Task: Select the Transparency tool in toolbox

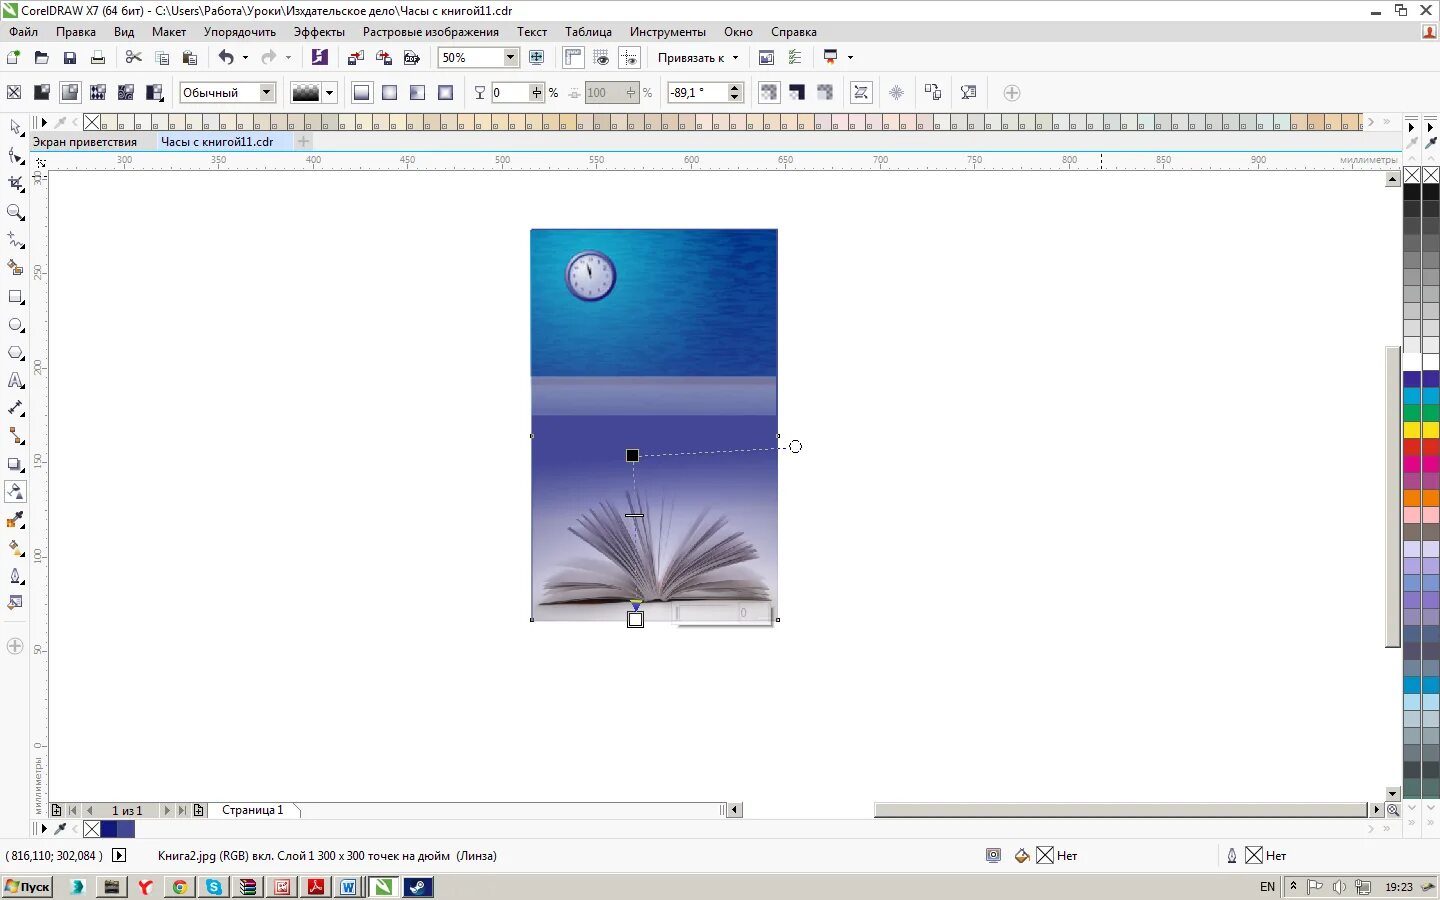Action: coord(15,492)
